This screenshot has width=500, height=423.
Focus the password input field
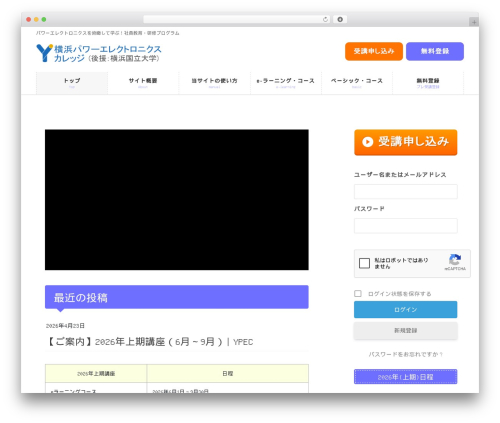click(406, 226)
